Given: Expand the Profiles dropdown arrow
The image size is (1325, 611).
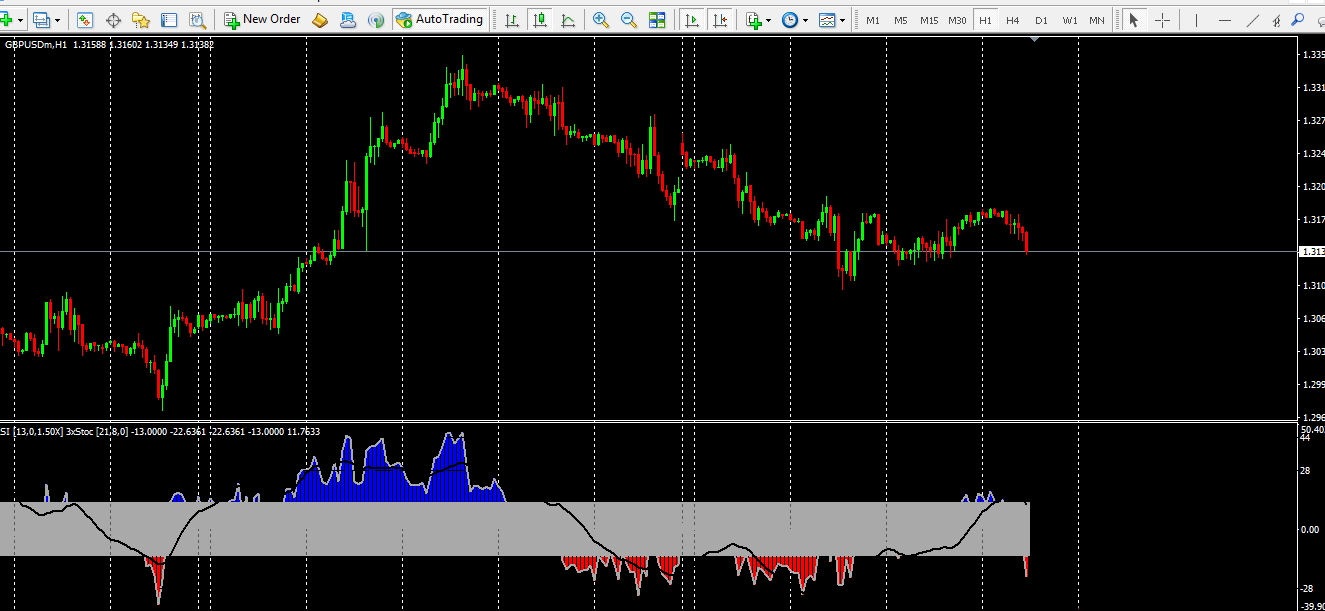Looking at the screenshot, I should (57, 19).
